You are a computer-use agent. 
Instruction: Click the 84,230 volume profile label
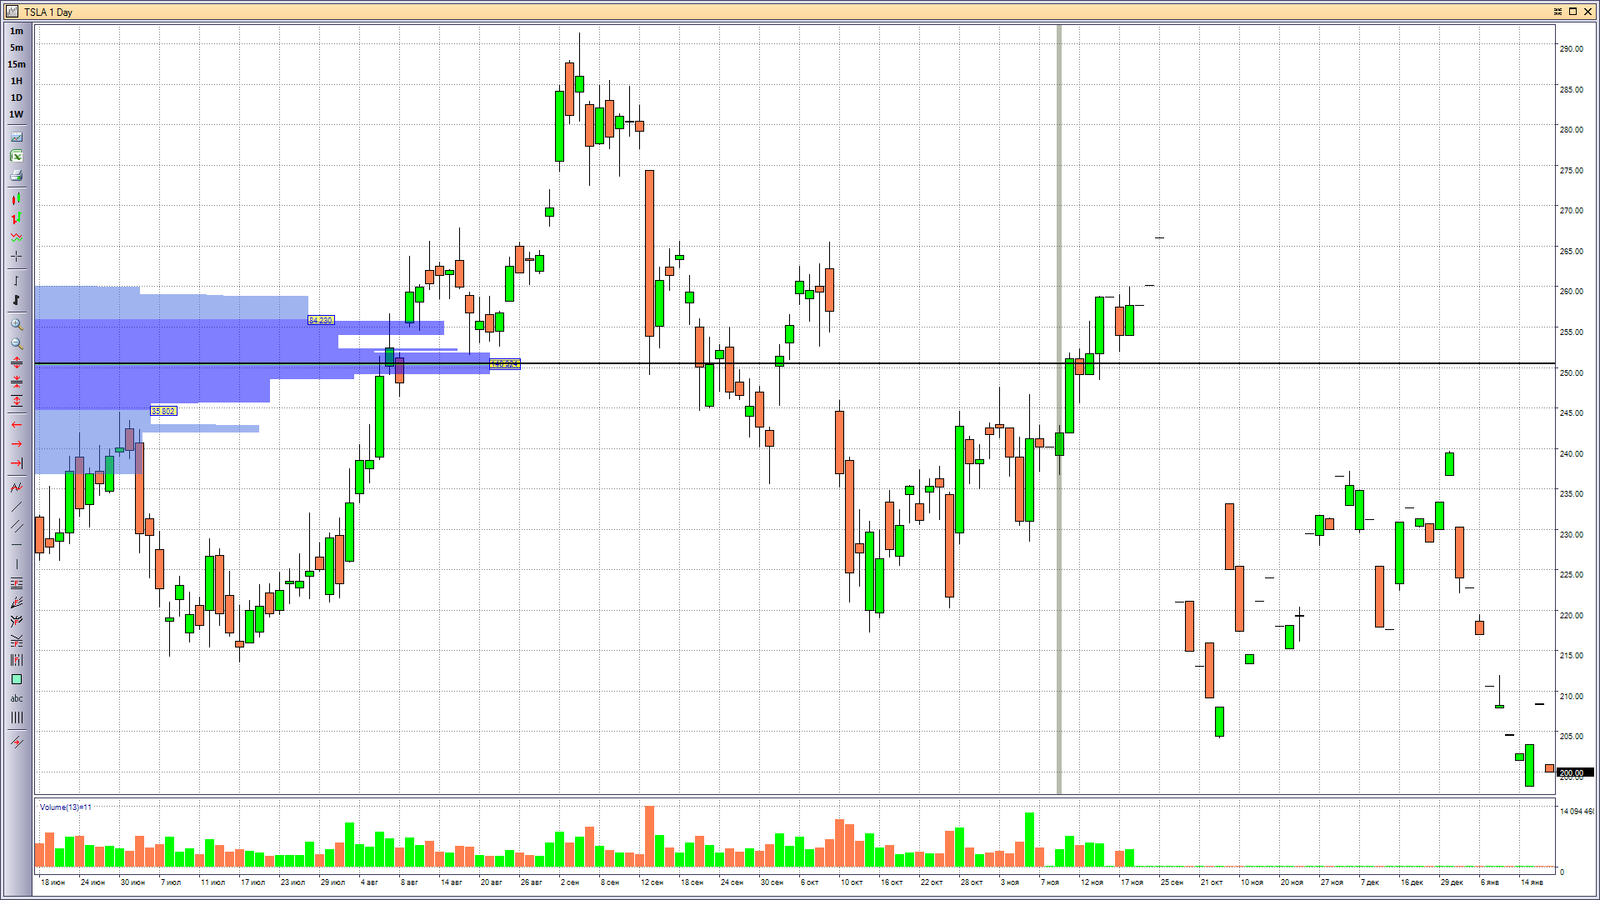[321, 320]
